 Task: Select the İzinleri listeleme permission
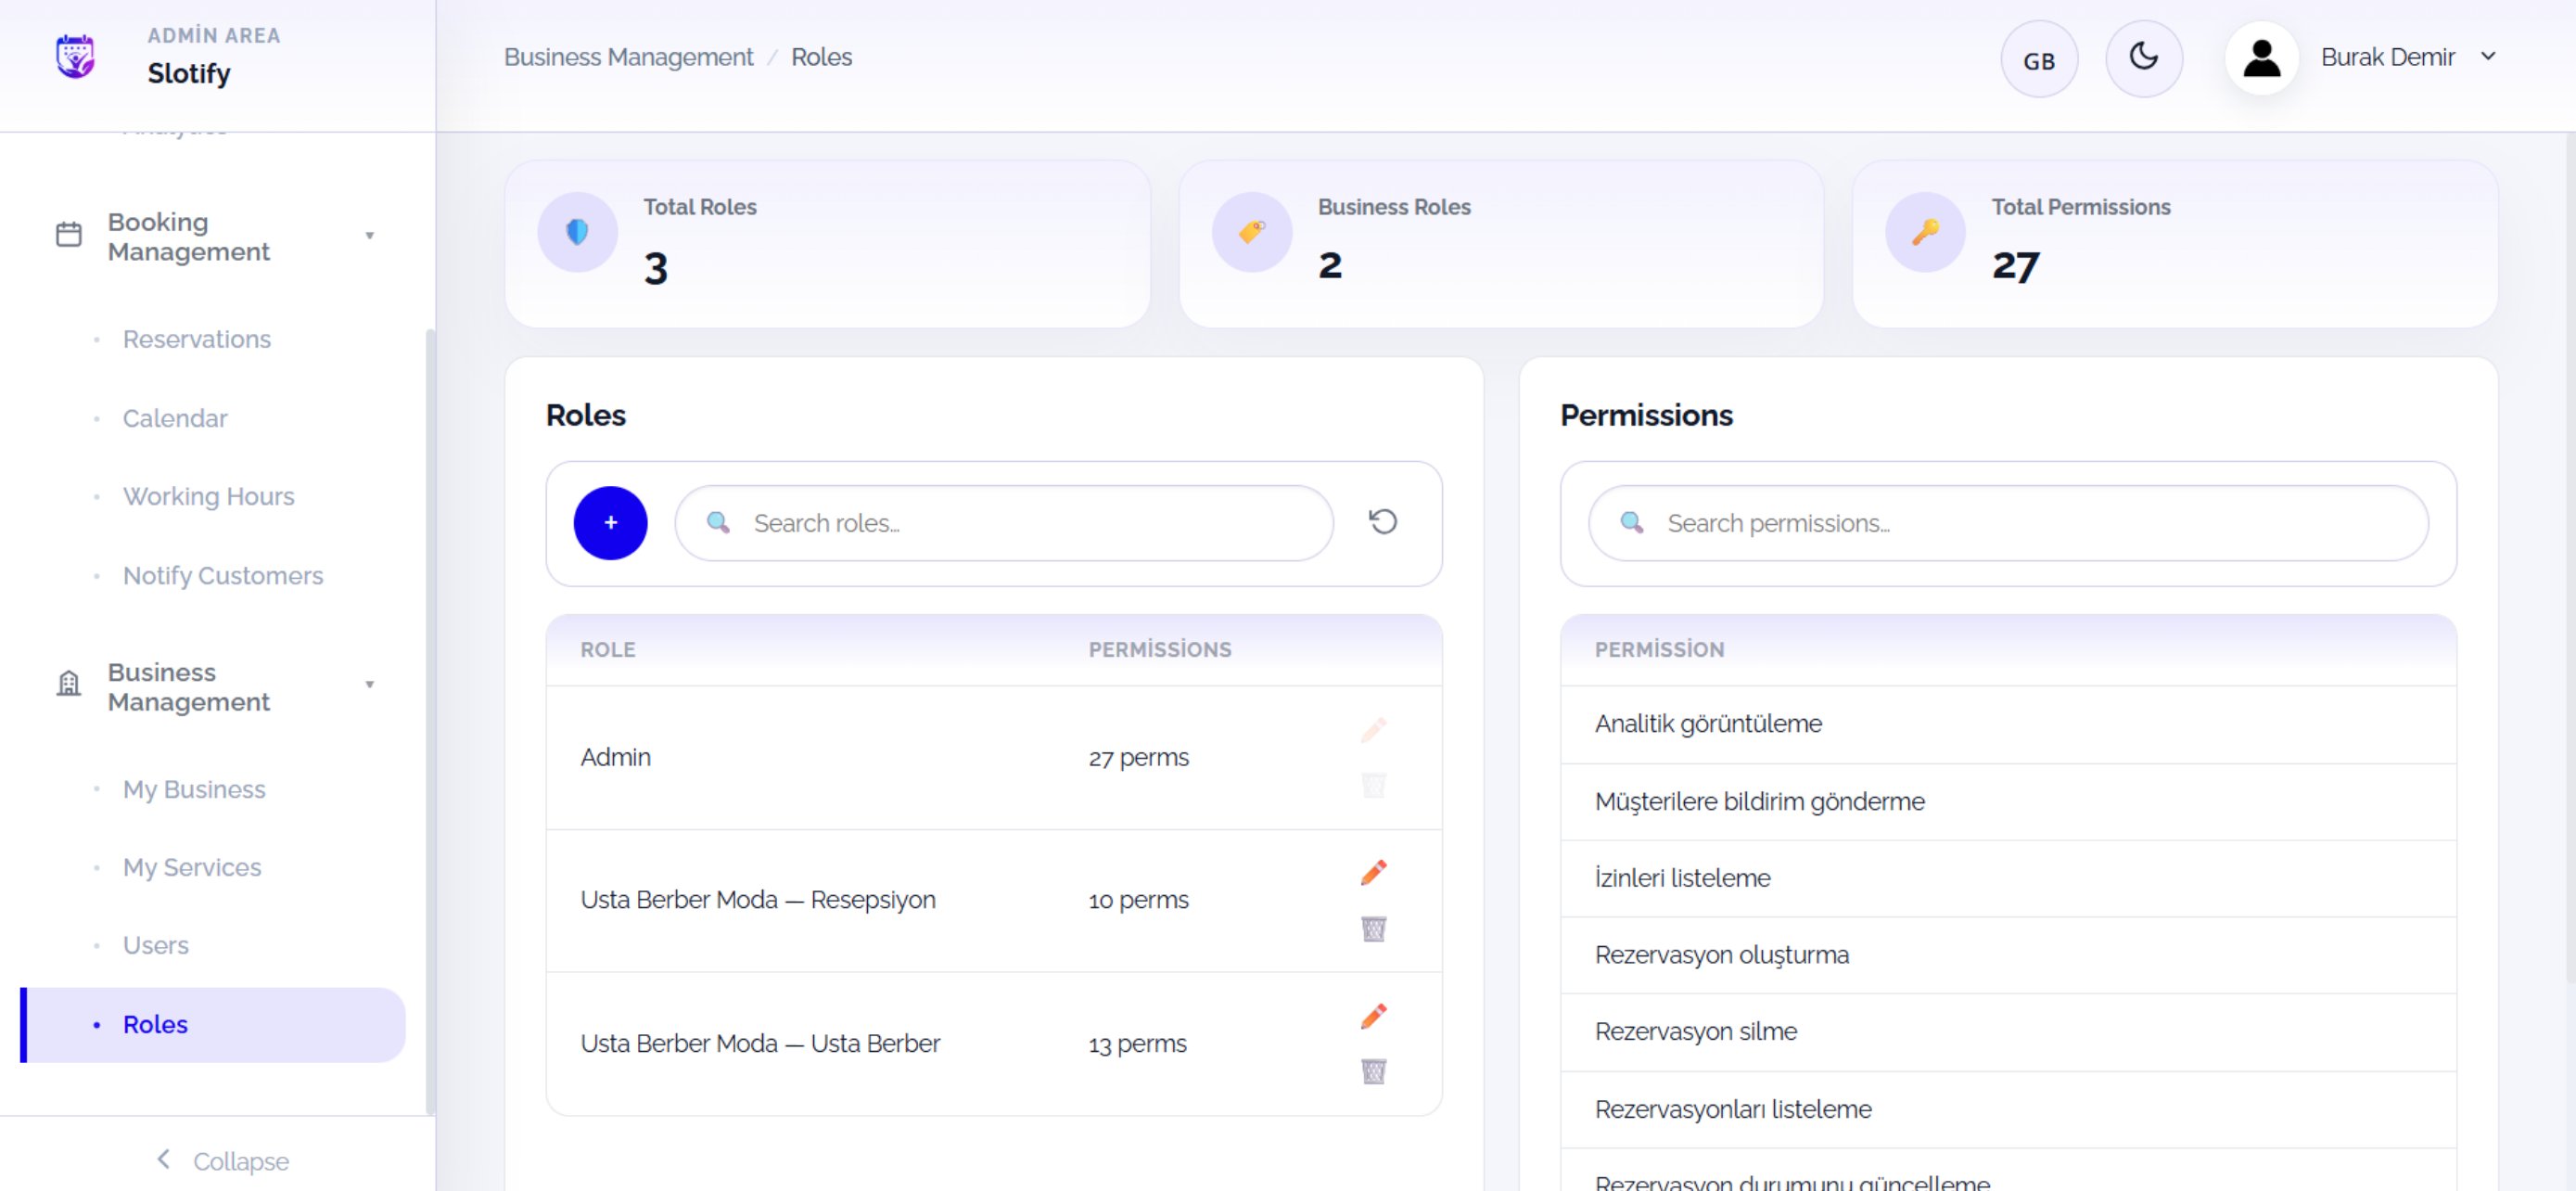[x=2008, y=879]
